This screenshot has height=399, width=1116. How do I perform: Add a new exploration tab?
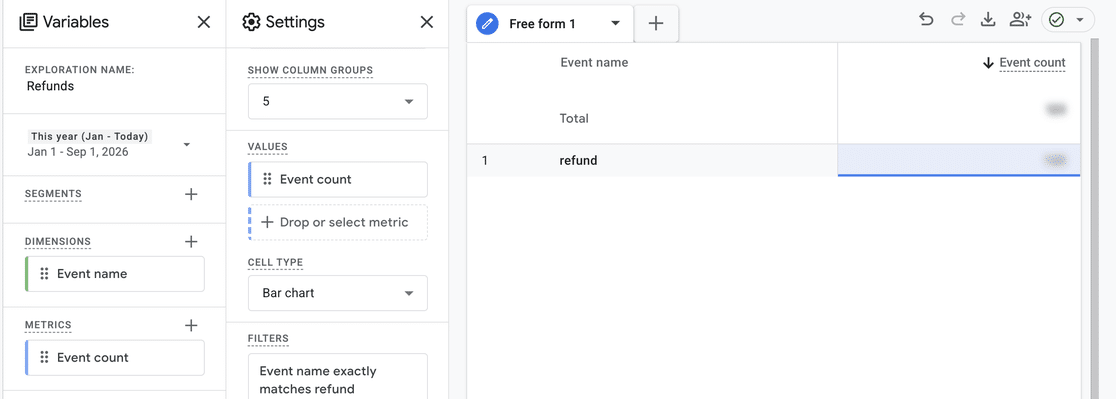coord(656,23)
